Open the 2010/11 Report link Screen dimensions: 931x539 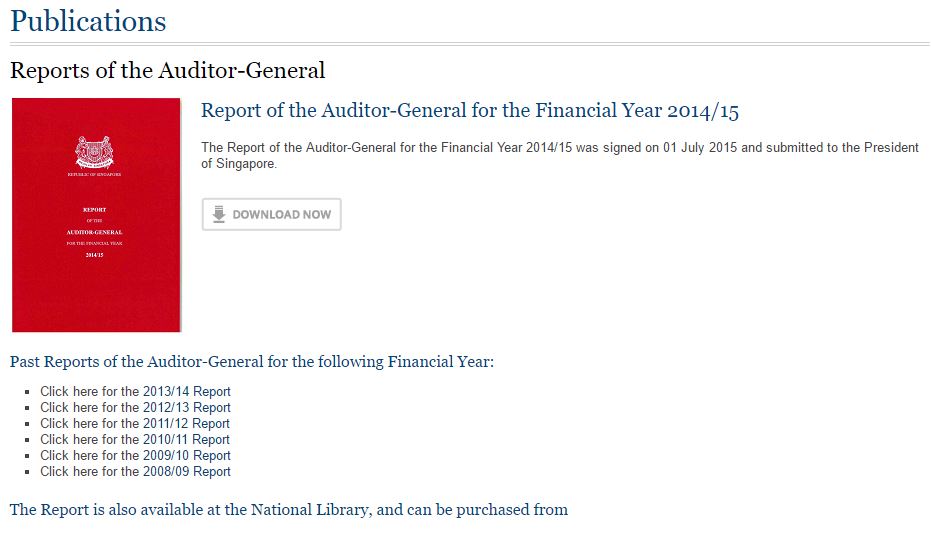coord(135,440)
